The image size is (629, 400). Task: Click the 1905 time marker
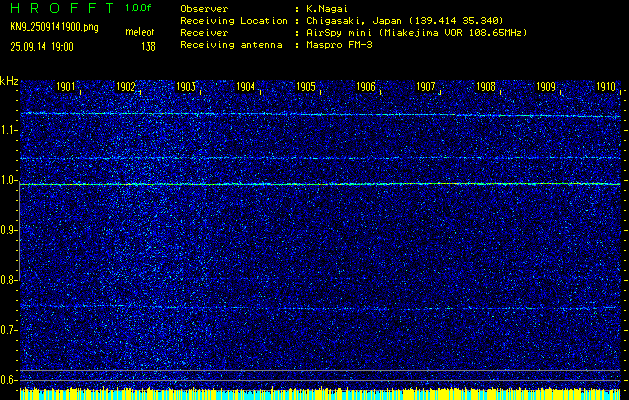306,87
